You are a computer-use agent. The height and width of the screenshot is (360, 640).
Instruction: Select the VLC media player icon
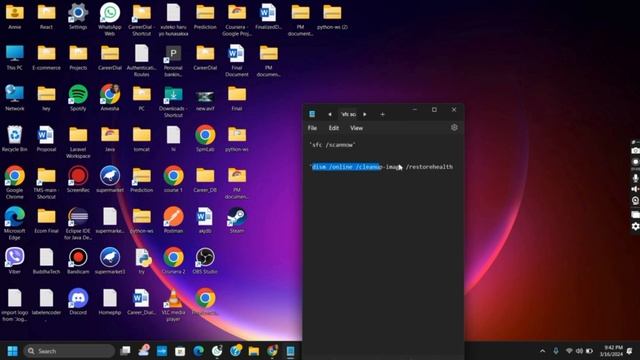[x=173, y=305]
